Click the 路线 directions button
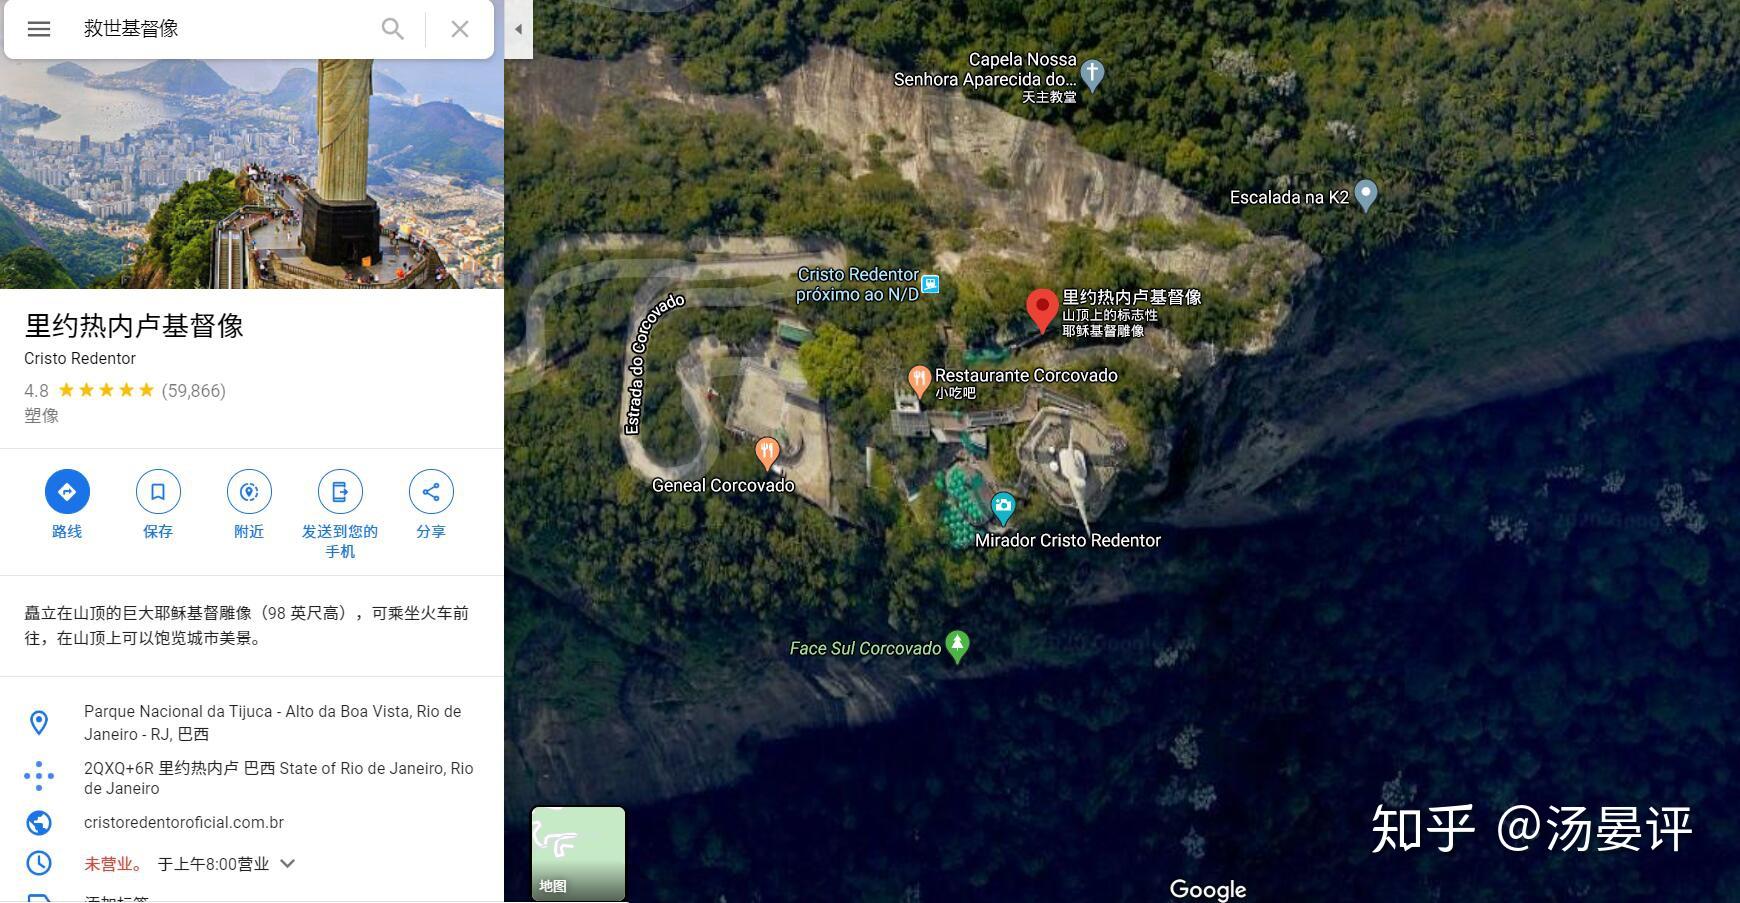1740x903 pixels. [67, 491]
